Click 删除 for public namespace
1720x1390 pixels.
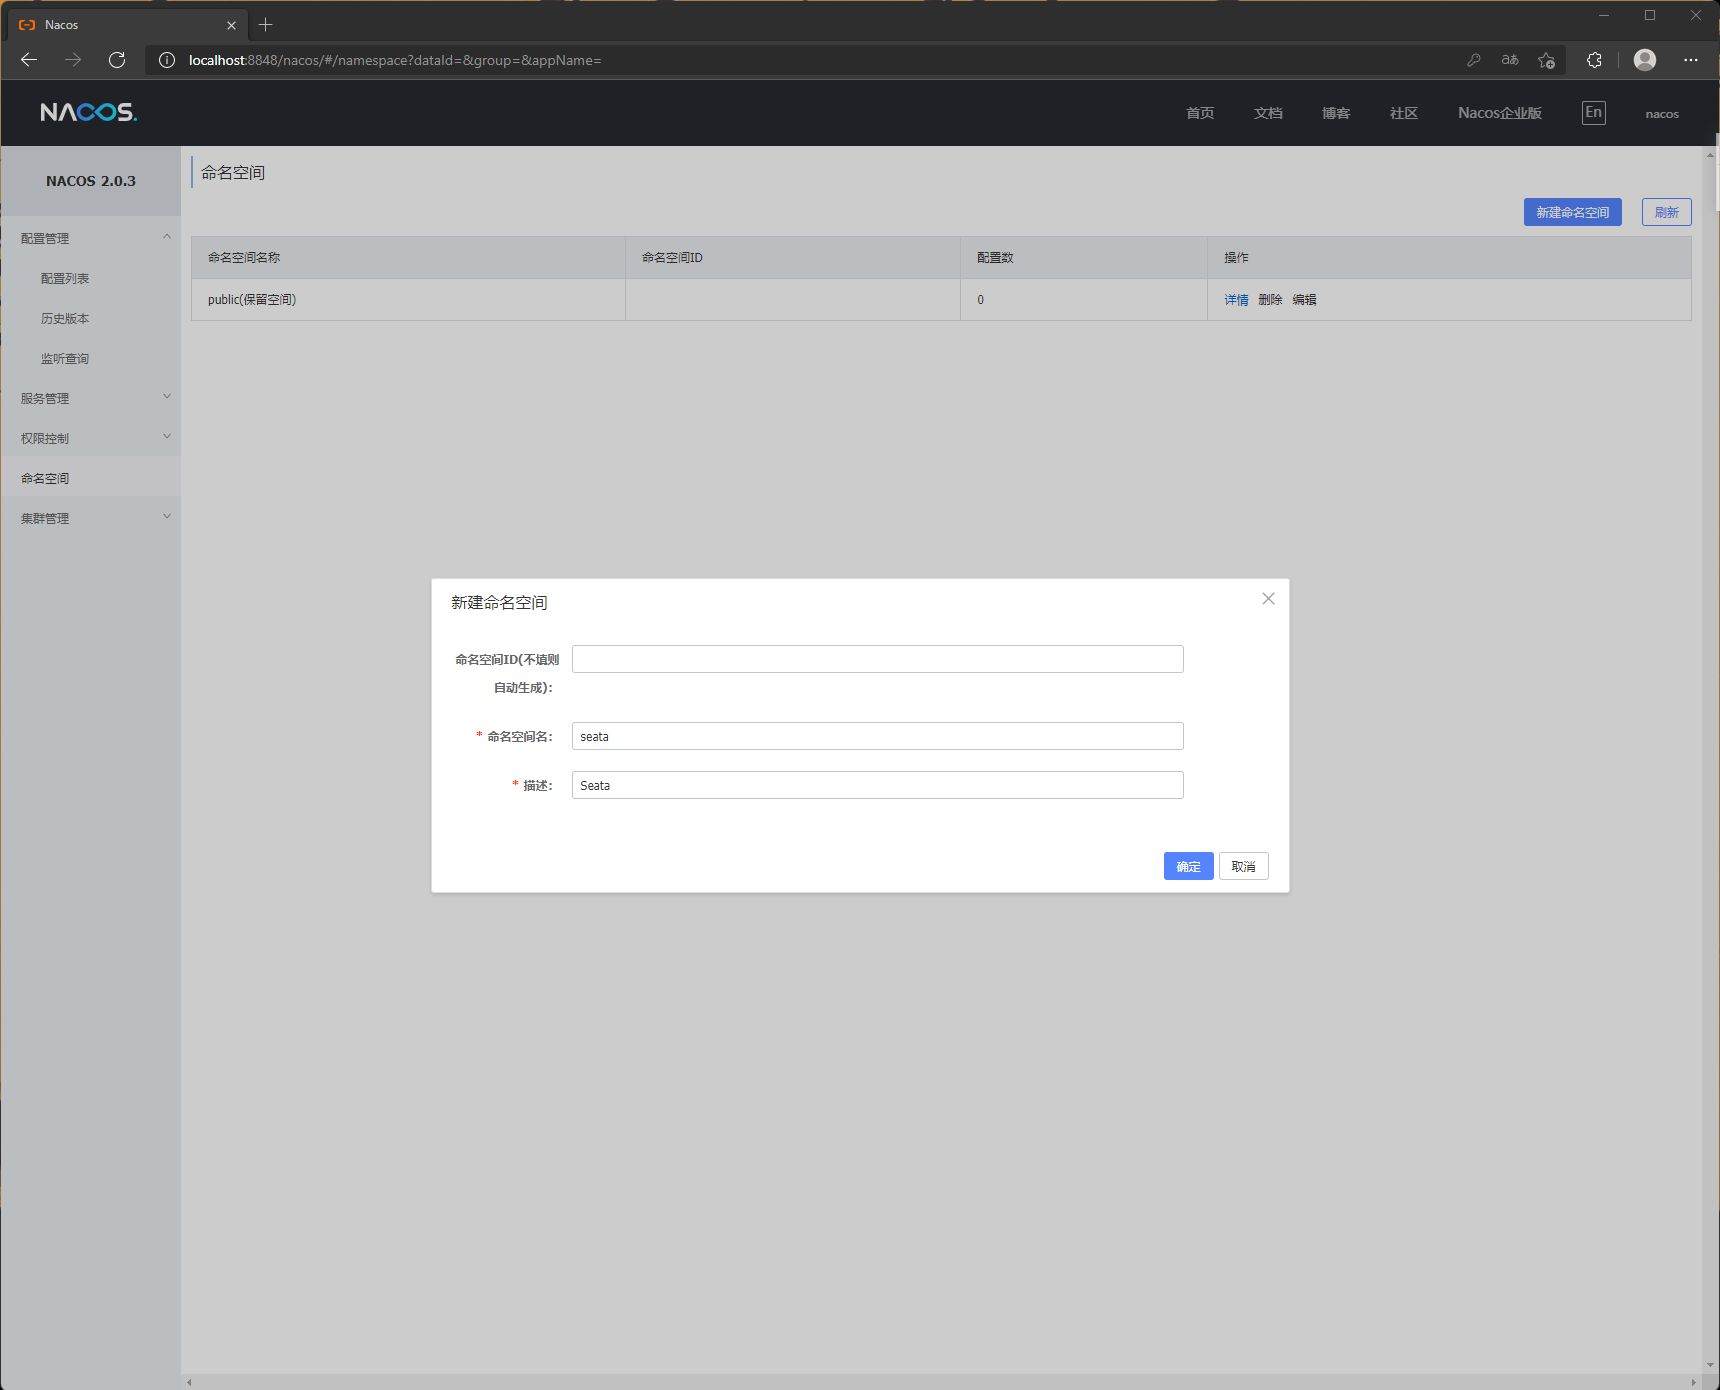click(x=1270, y=300)
